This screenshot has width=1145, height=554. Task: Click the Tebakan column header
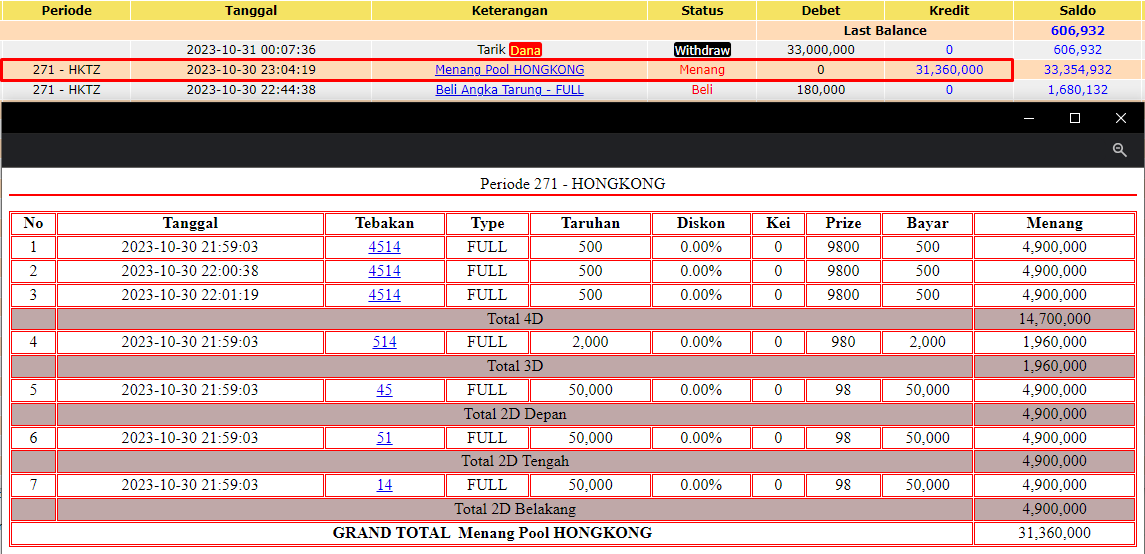click(x=385, y=223)
